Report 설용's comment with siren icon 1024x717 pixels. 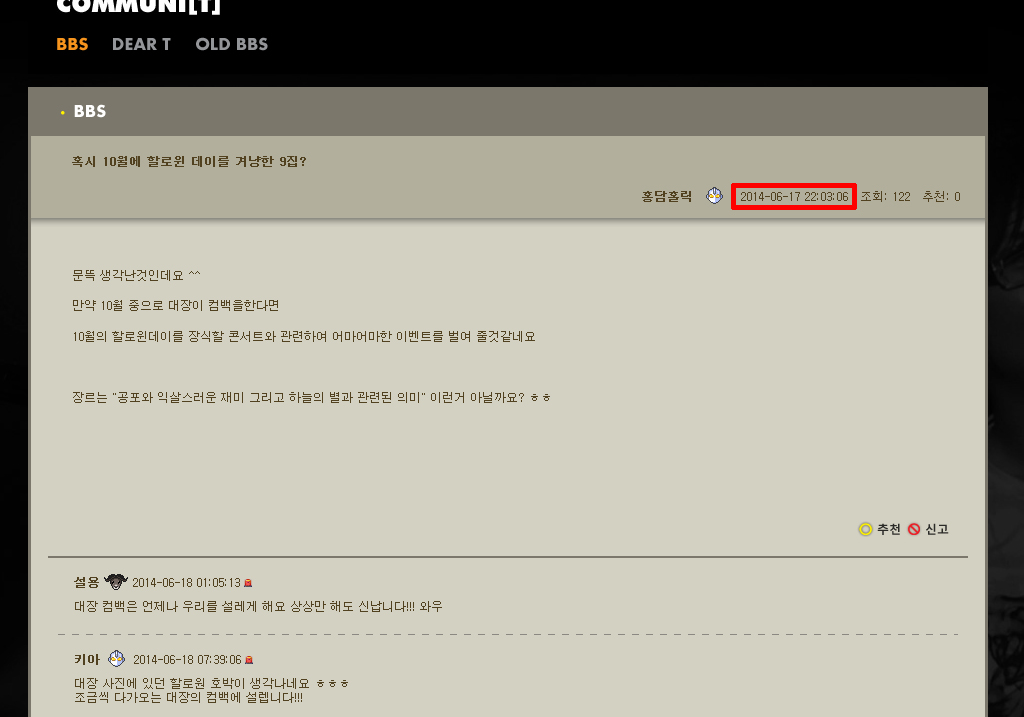248,582
